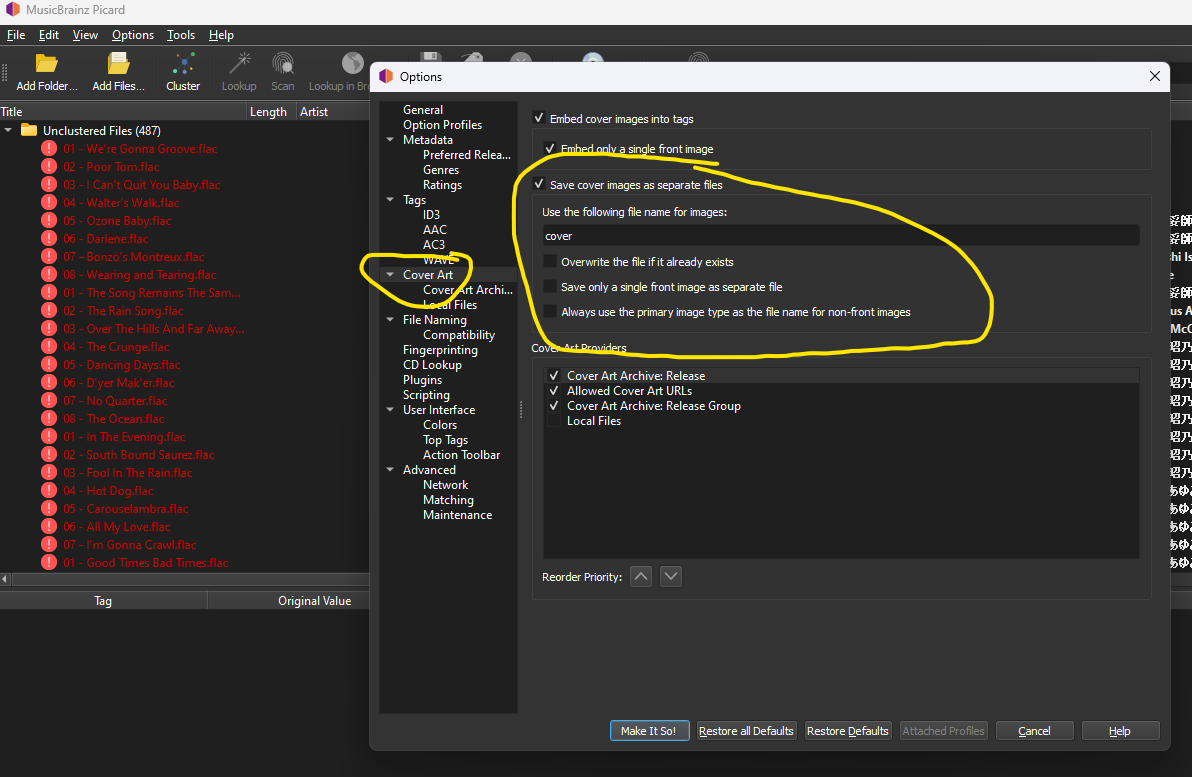Click the Lookup wand icon
Viewport: 1192px width, 777px height.
coord(239,65)
